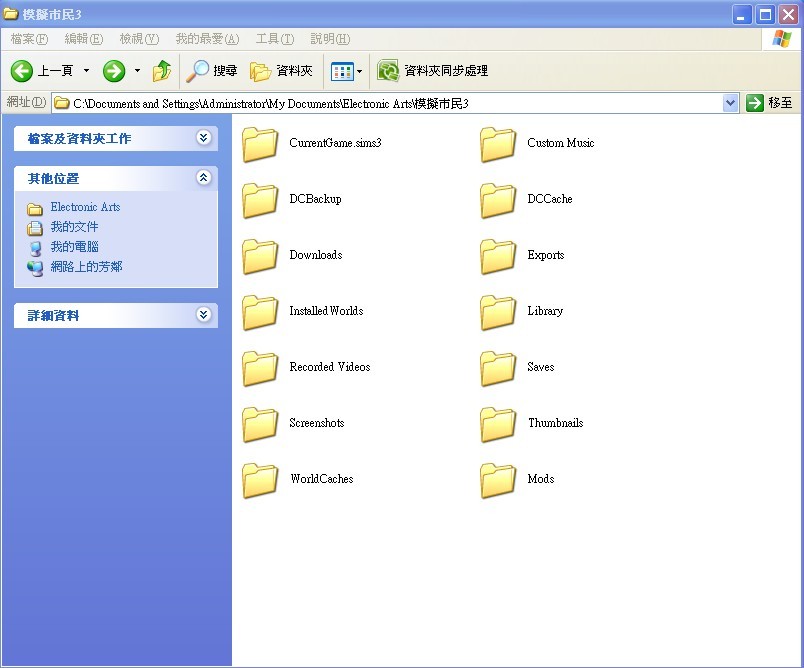Select the Recorded Videos folder icon

tap(260, 368)
